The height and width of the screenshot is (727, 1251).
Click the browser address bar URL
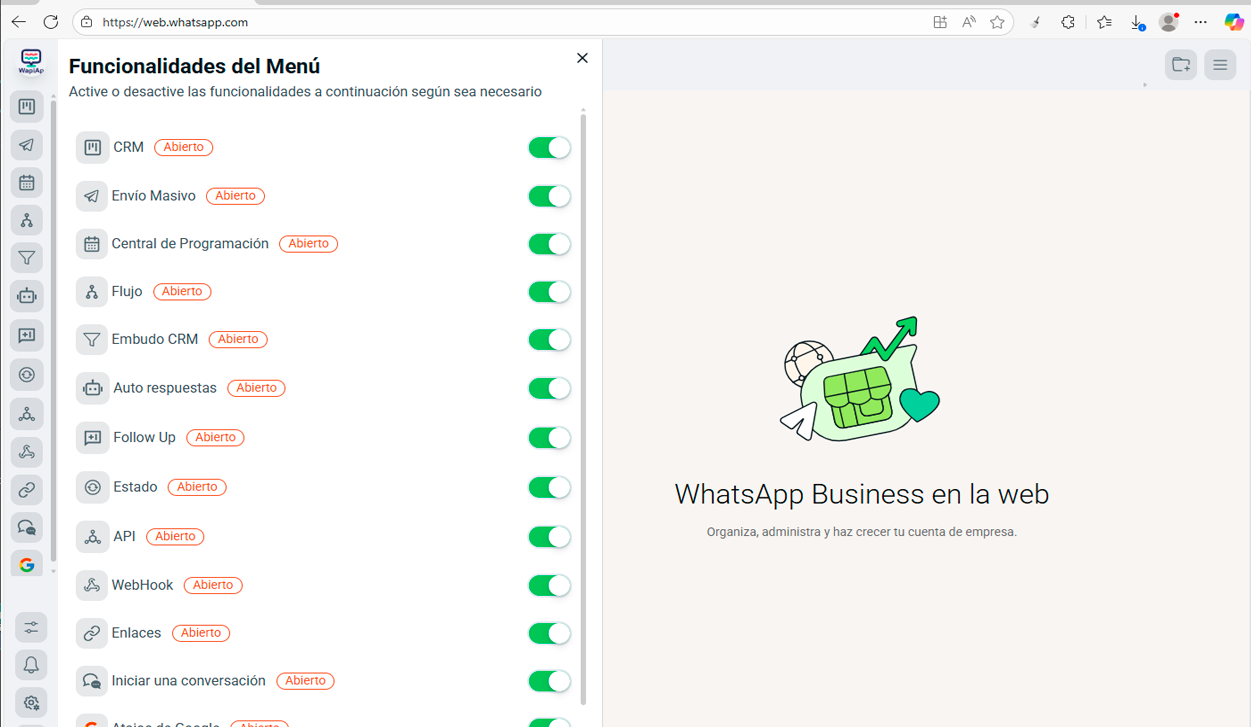[400, 22]
